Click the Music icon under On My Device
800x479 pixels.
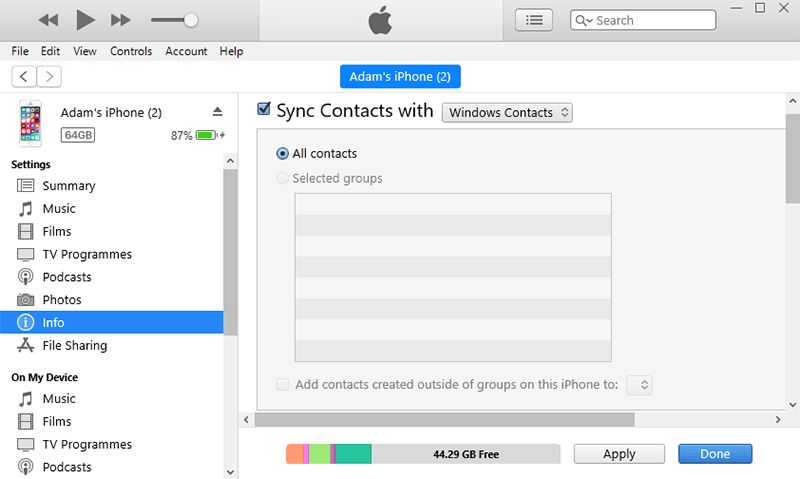pos(26,399)
